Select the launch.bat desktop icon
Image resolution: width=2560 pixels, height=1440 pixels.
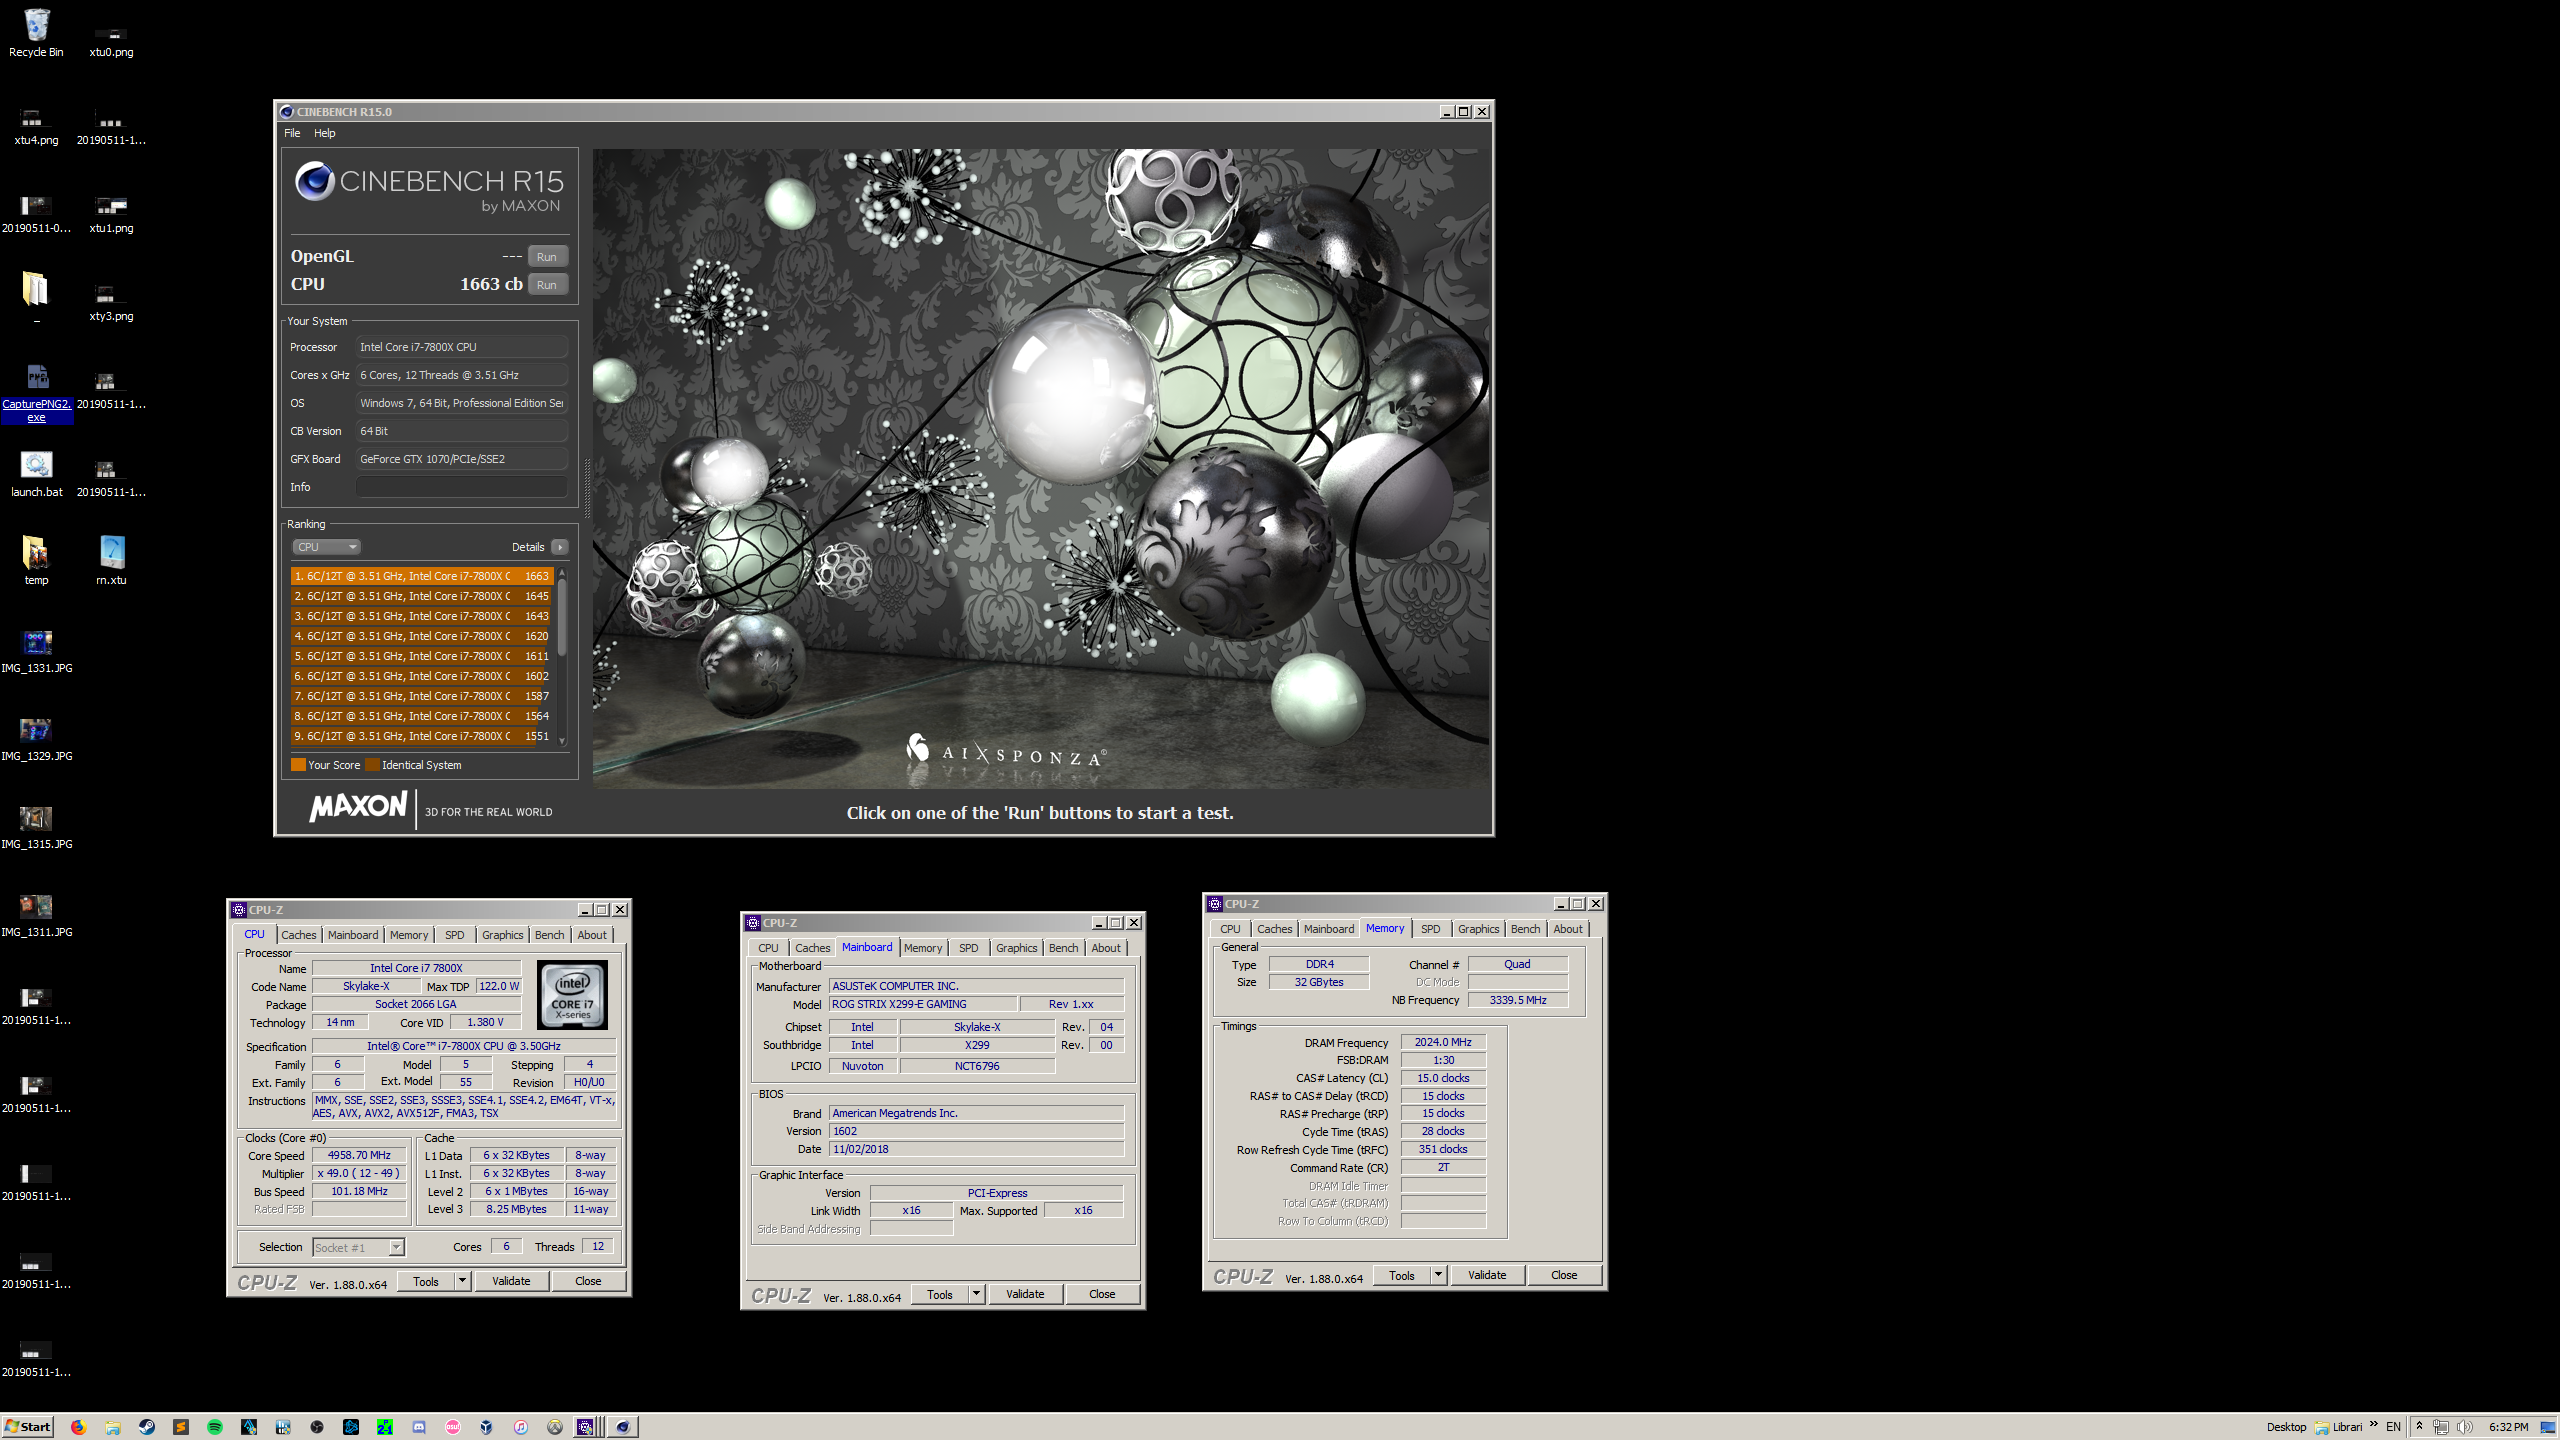tap(37, 474)
